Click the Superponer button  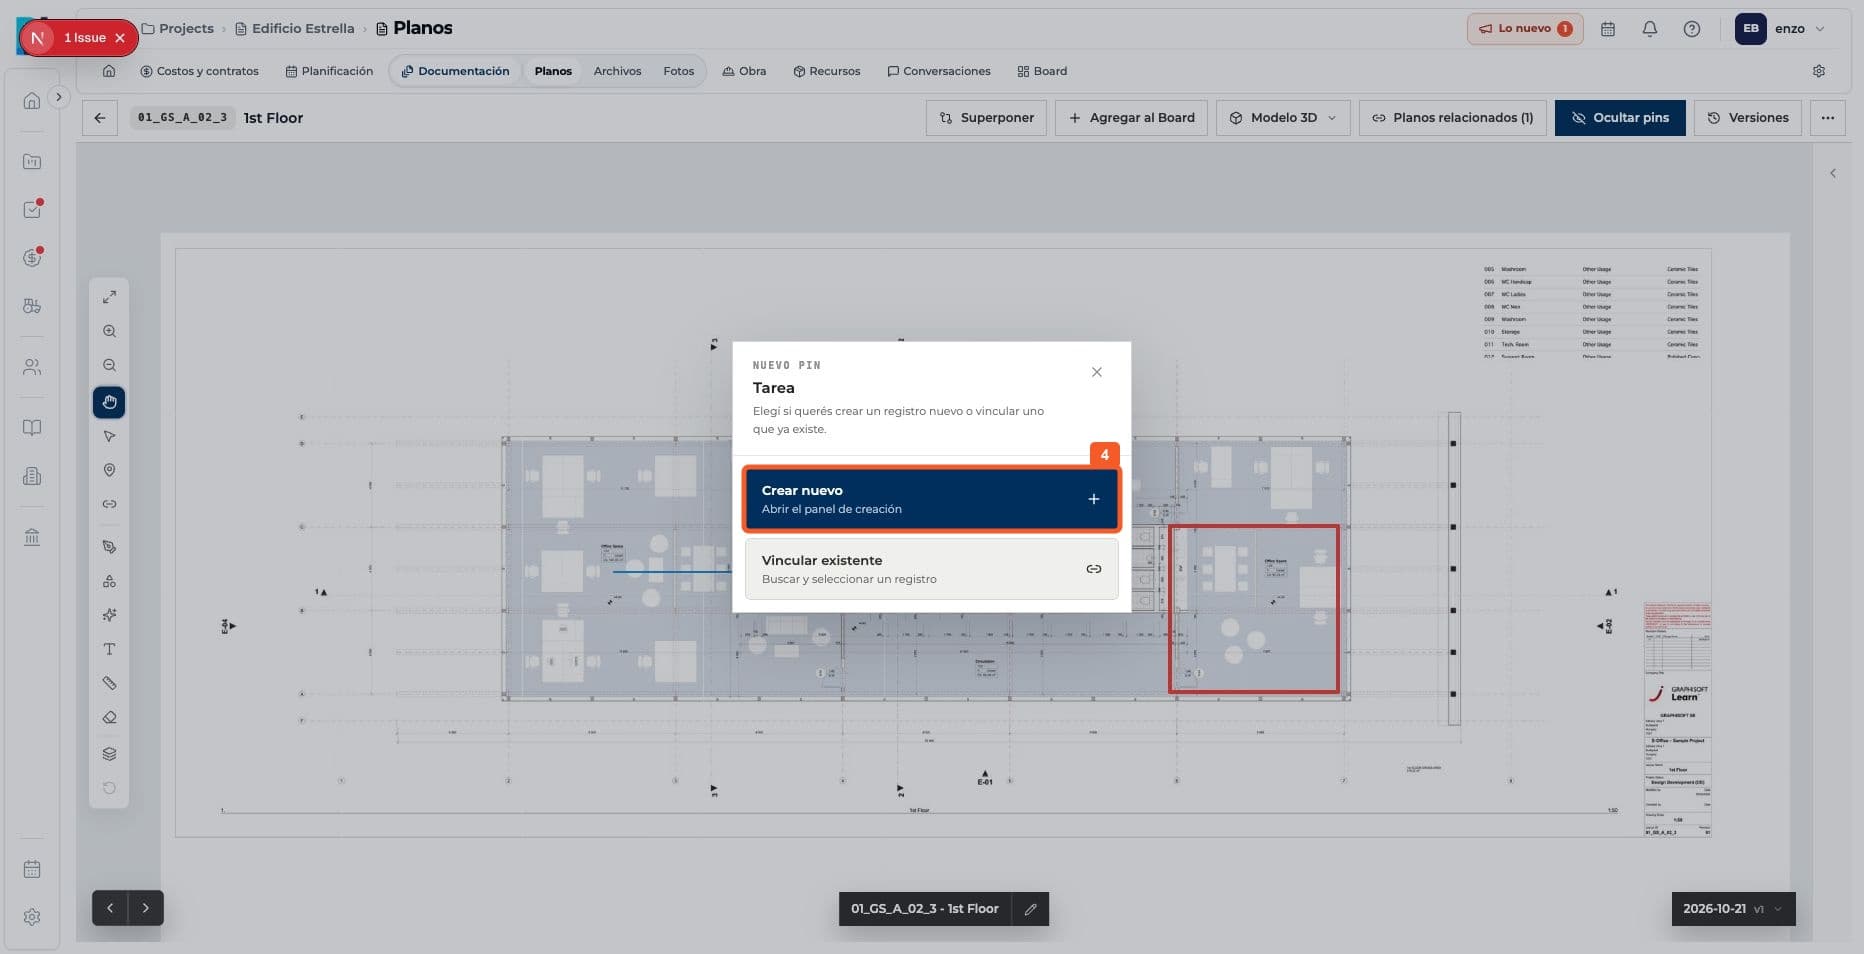(987, 118)
